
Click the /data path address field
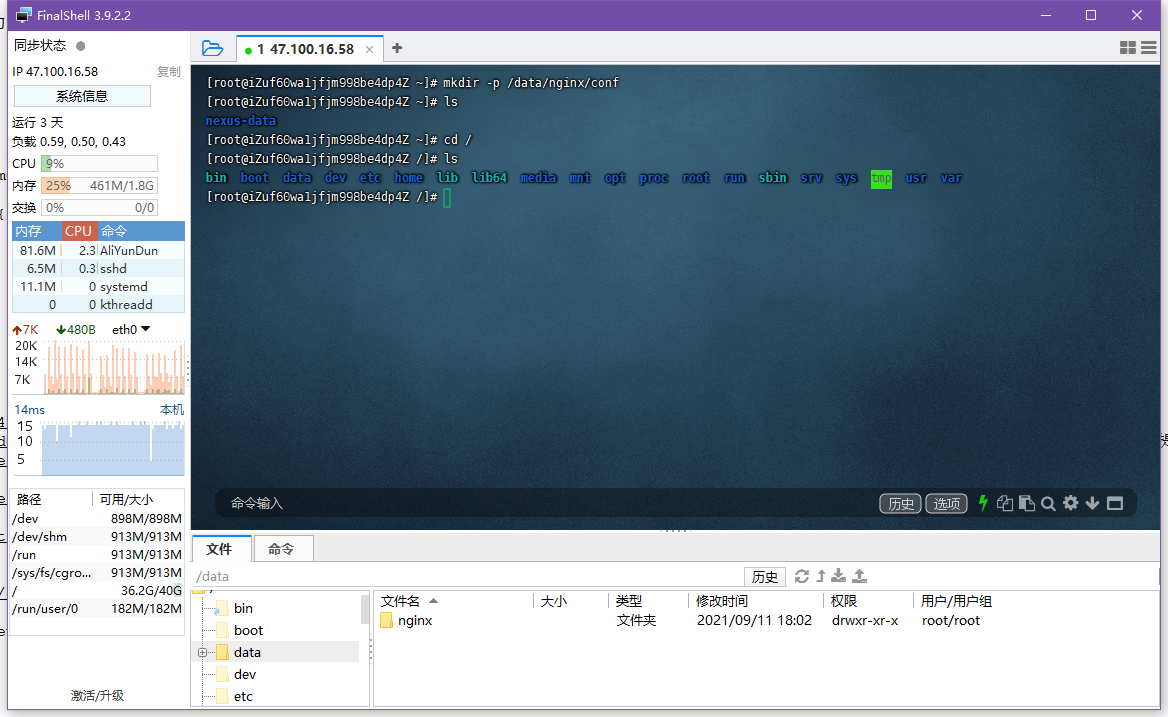click(466, 576)
